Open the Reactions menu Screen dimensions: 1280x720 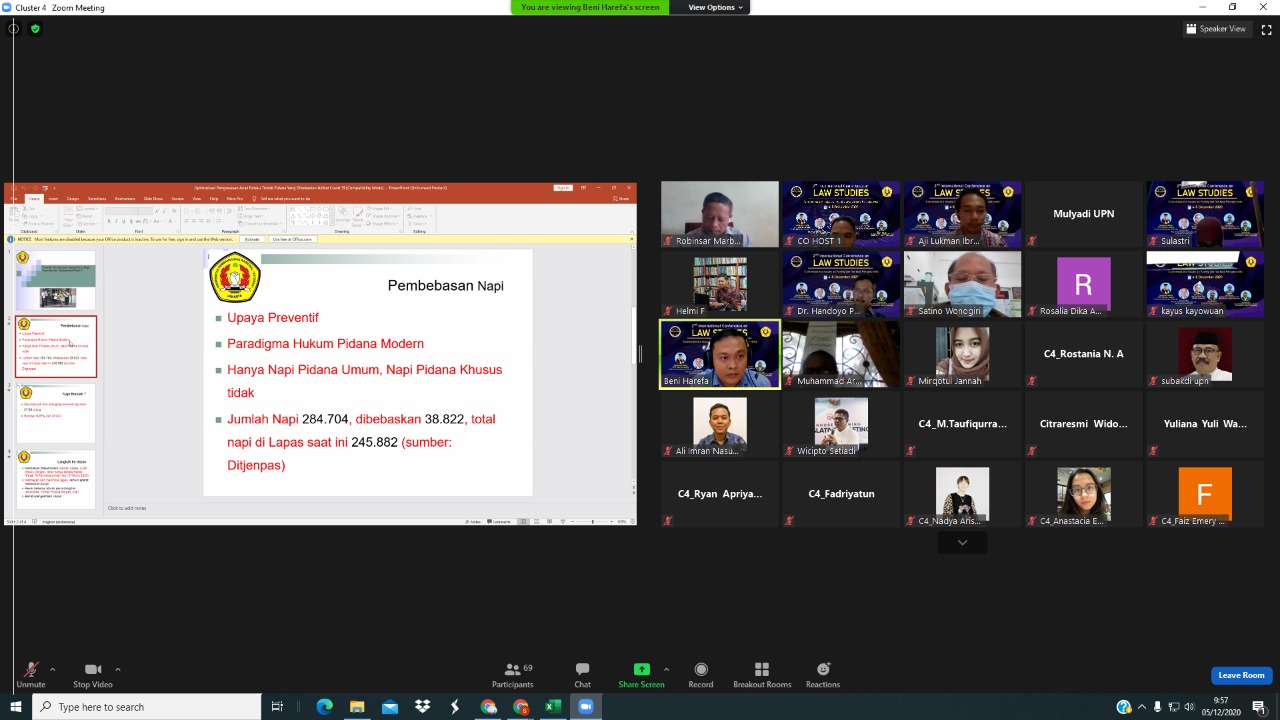tap(822, 674)
